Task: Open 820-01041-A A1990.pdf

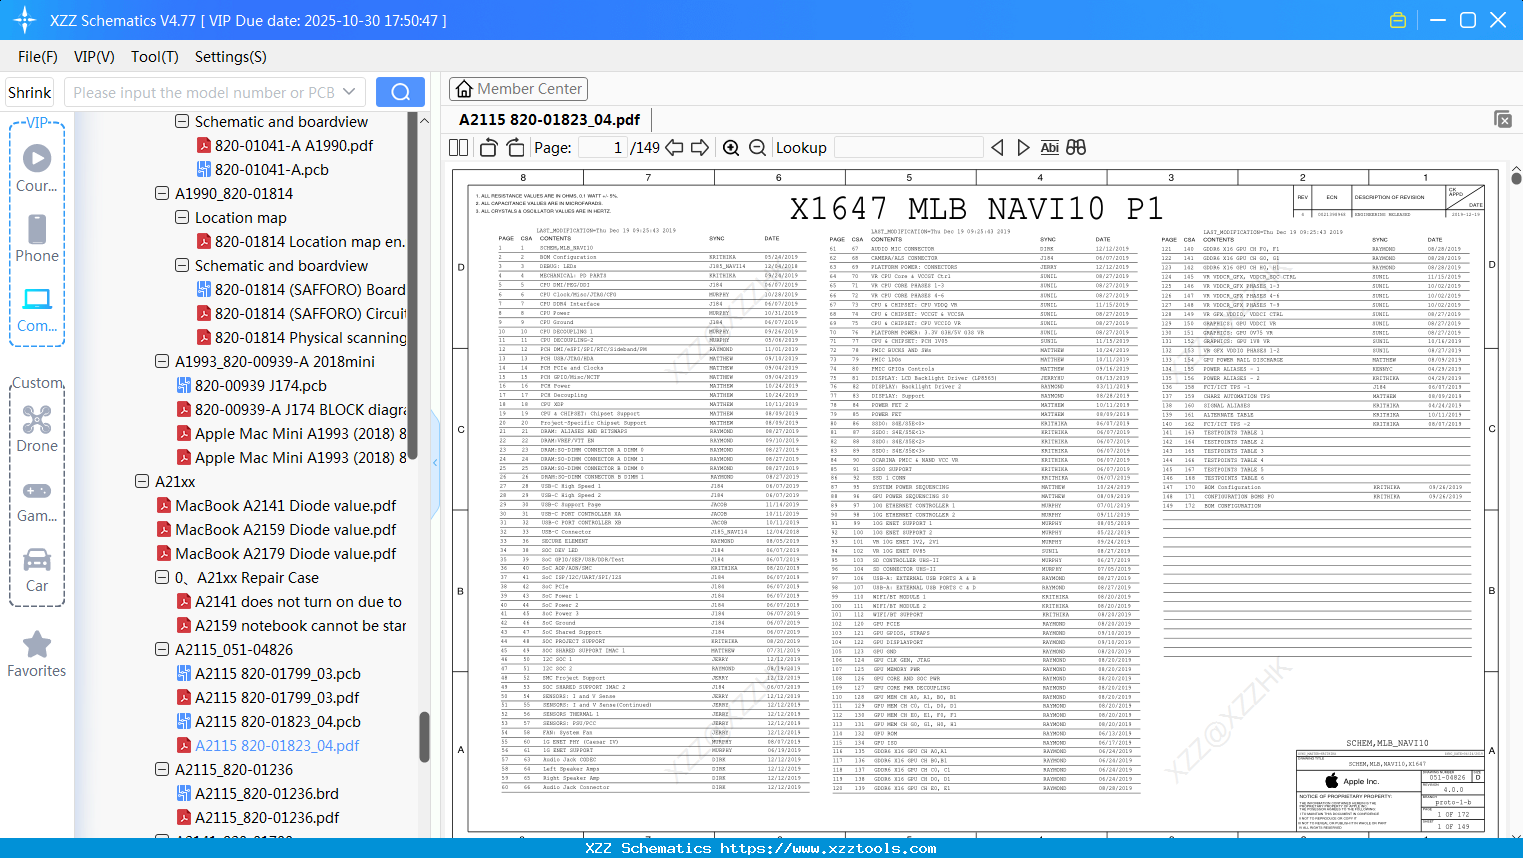Action: [x=284, y=145]
